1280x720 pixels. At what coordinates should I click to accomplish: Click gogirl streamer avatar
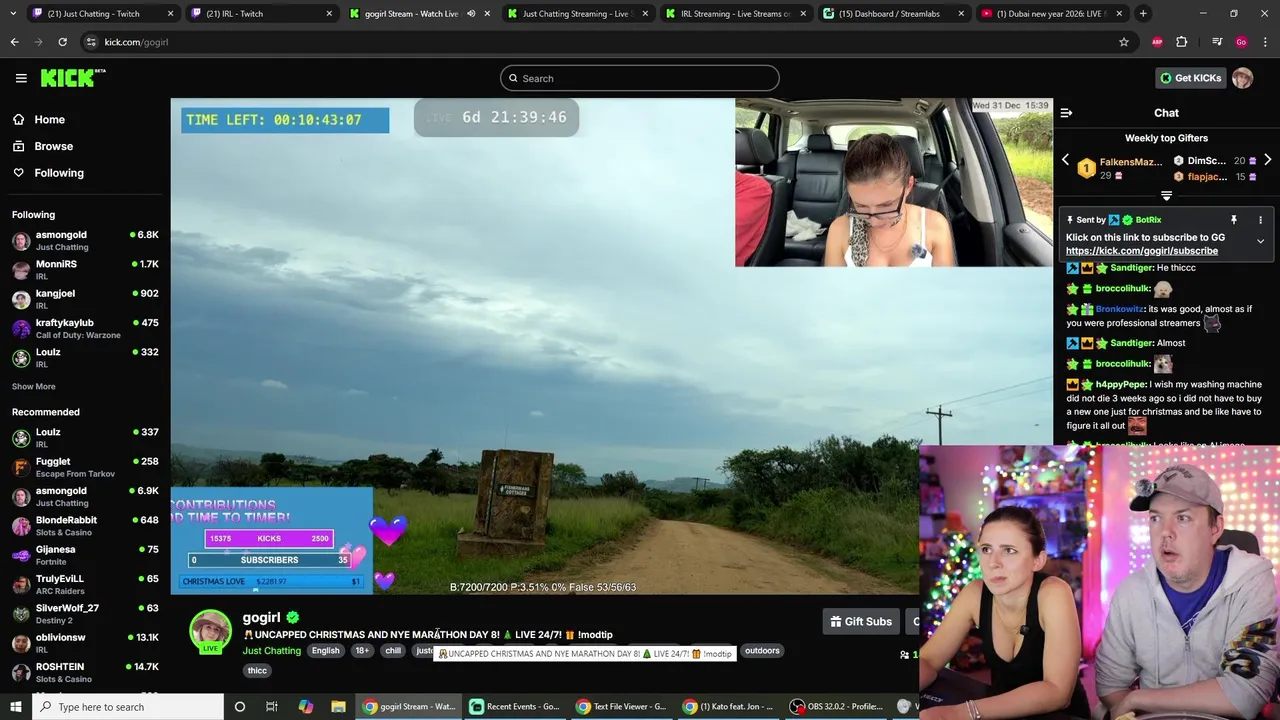tap(211, 632)
